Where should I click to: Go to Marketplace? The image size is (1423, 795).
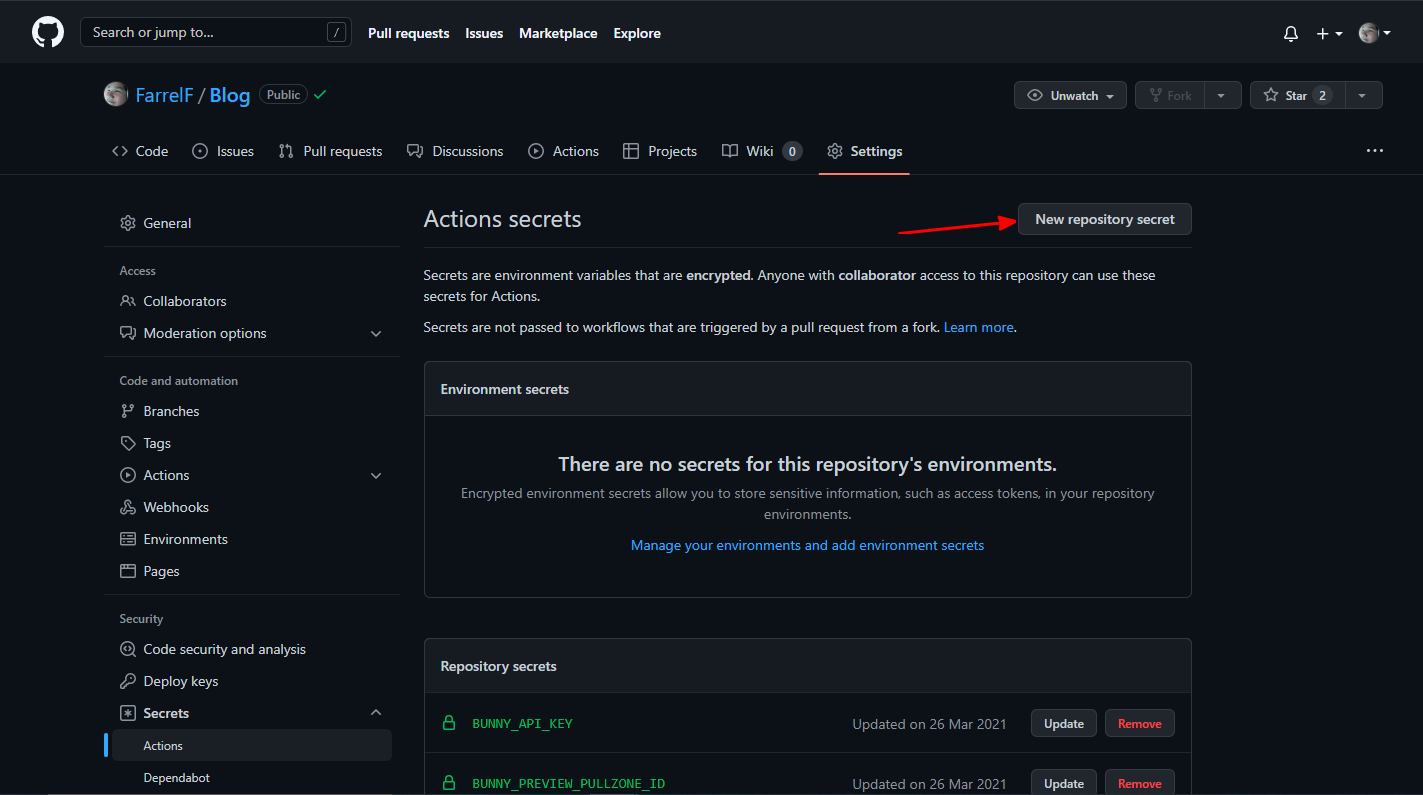coord(558,33)
